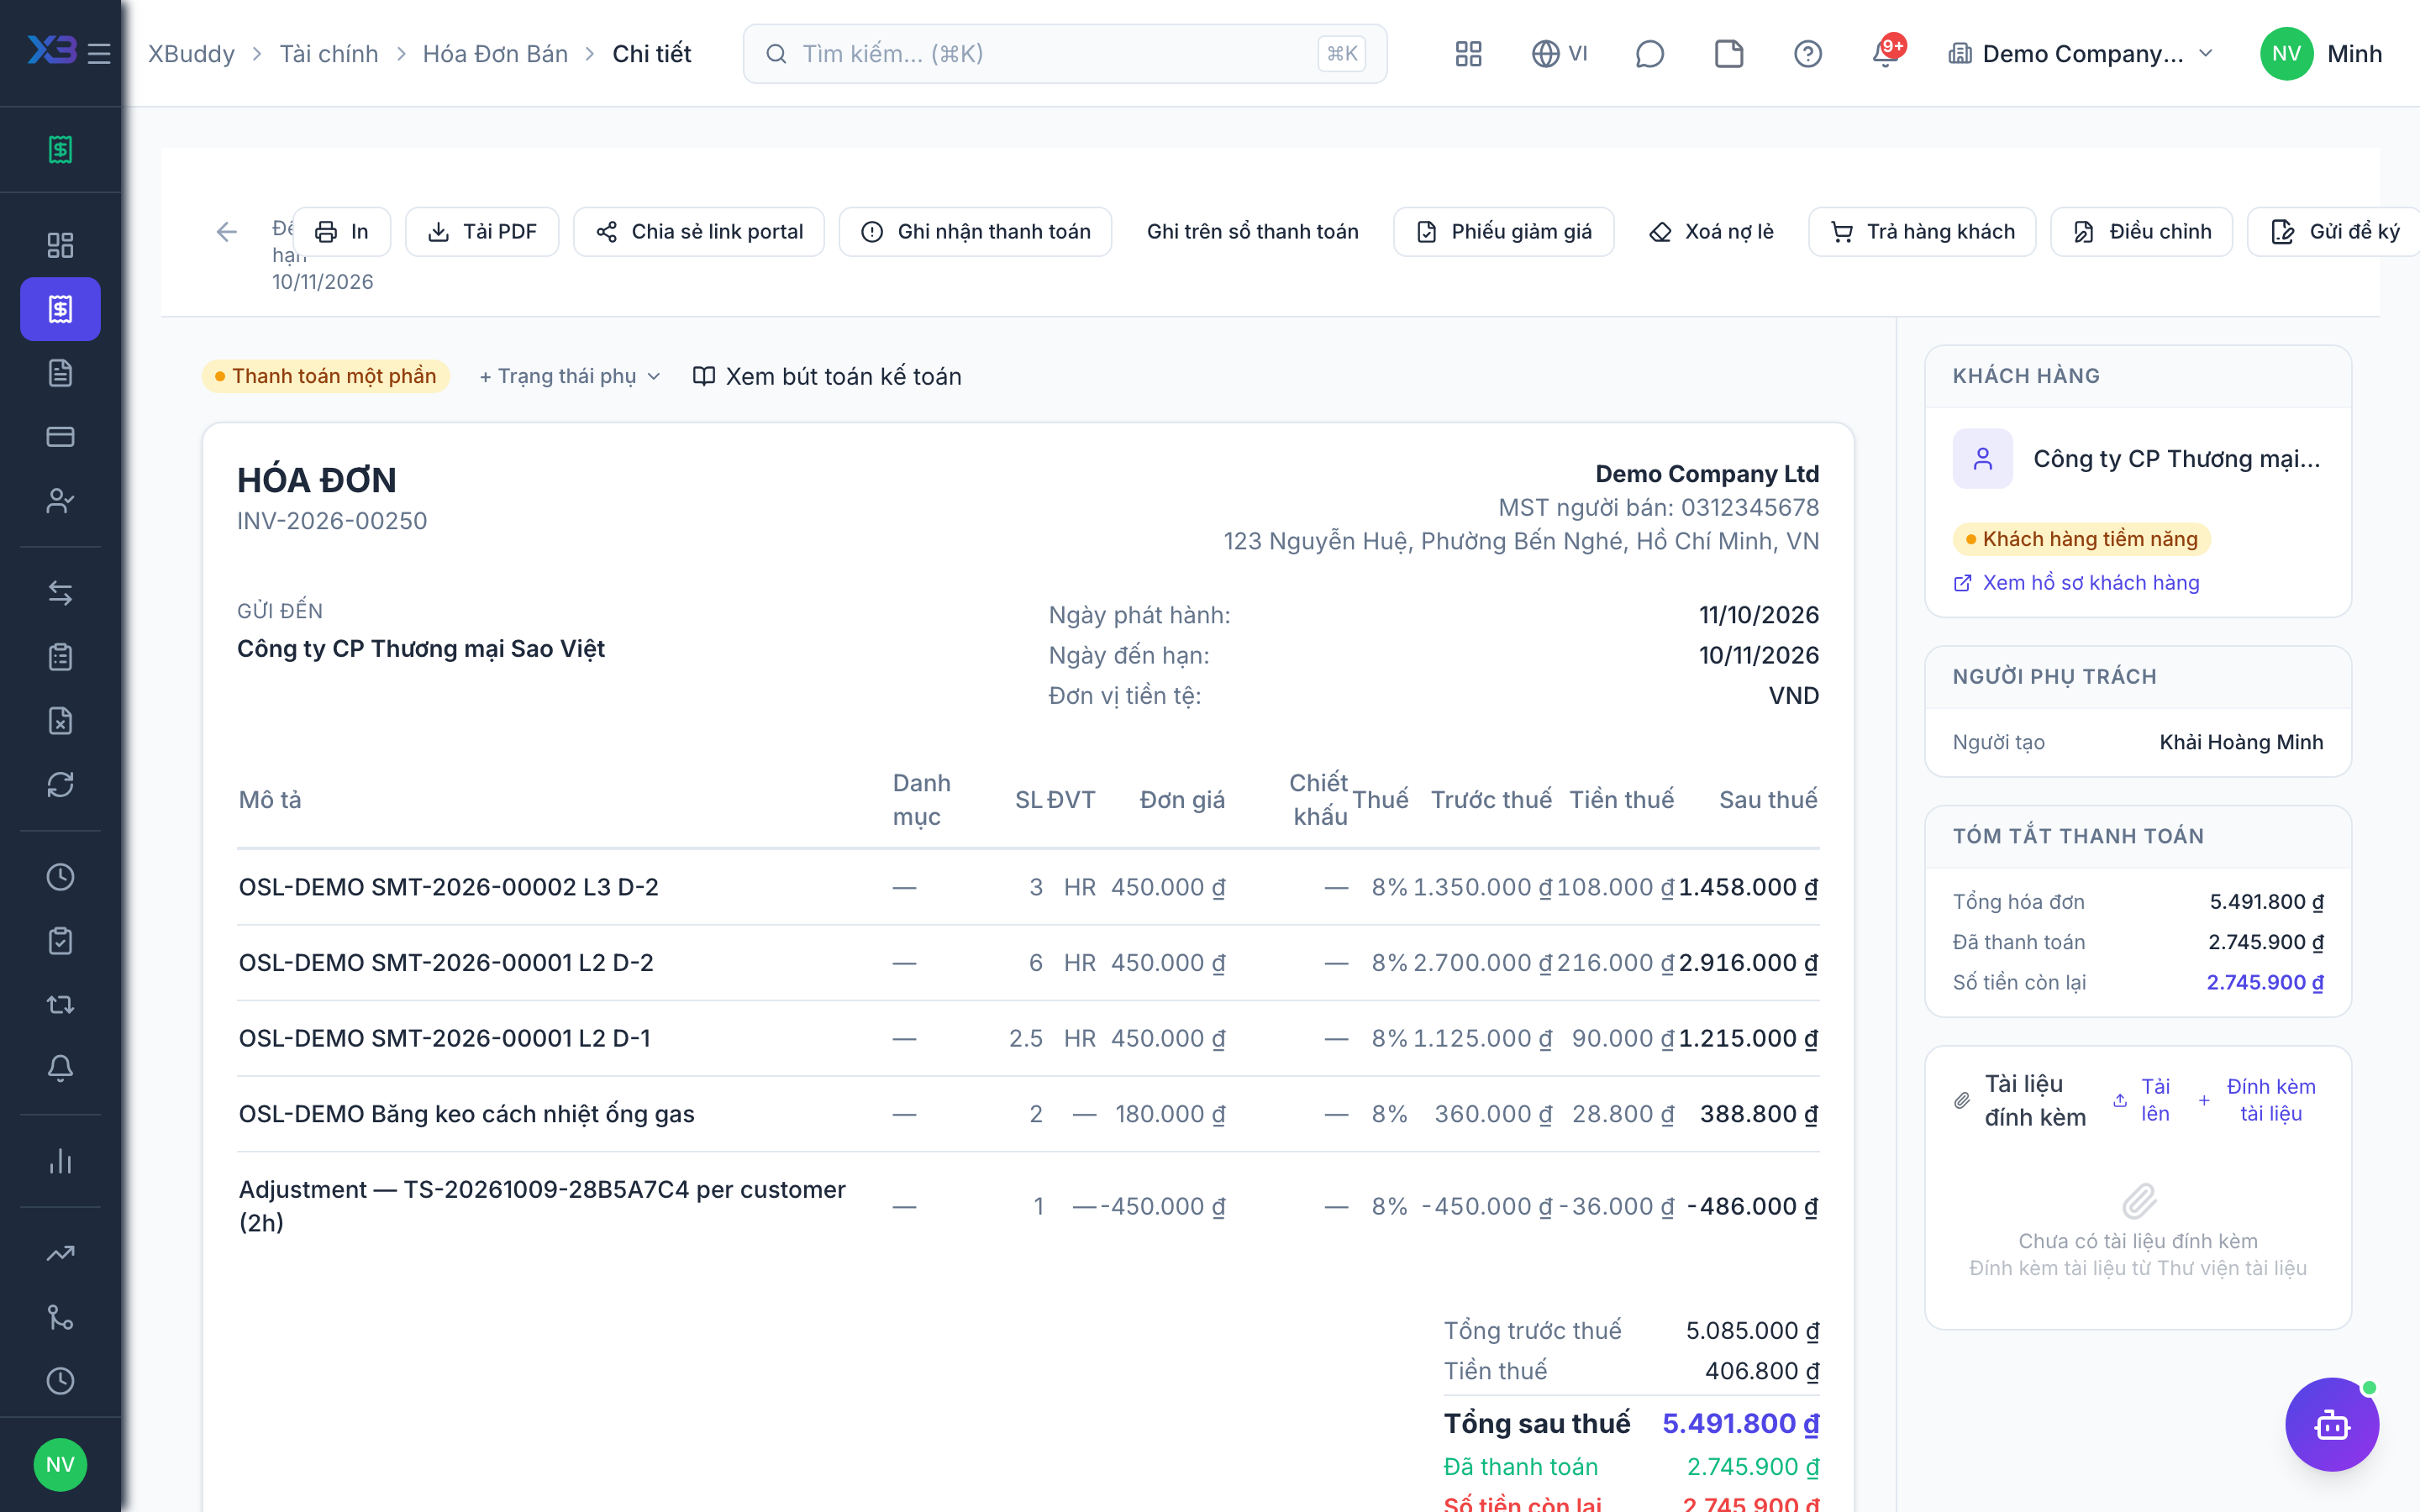Open the help question mark icon
2420x1512 pixels.
[1808, 54]
